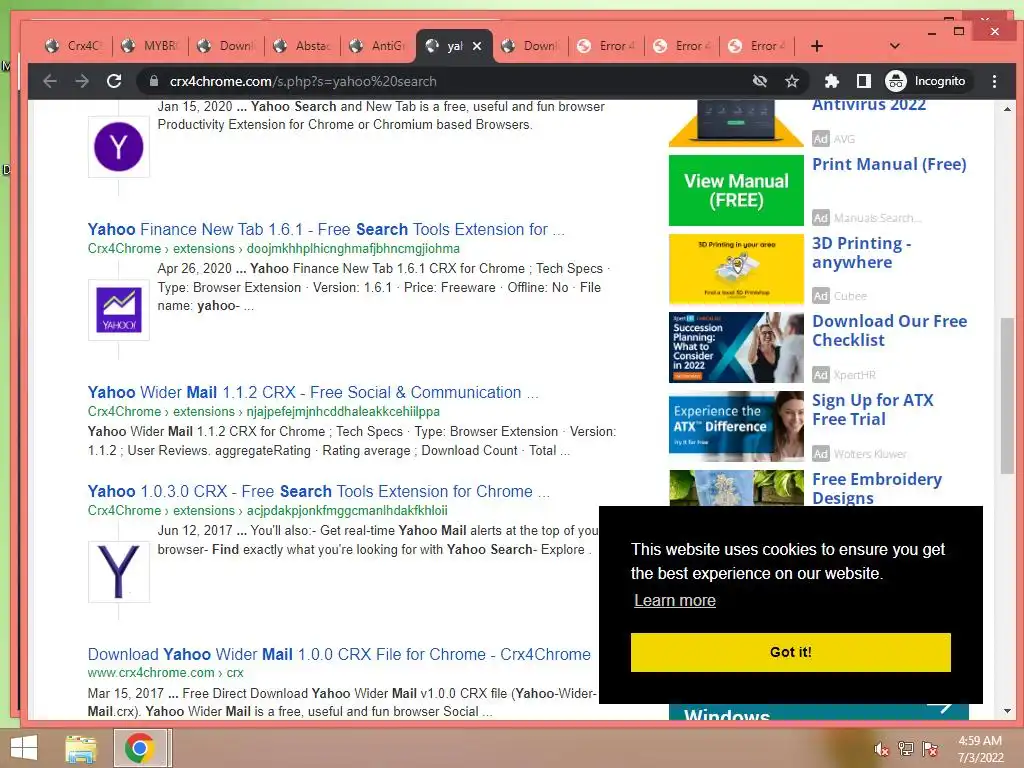Click the scroll down arrow
Viewport: 1024px width, 768px height.
coord(1006,711)
